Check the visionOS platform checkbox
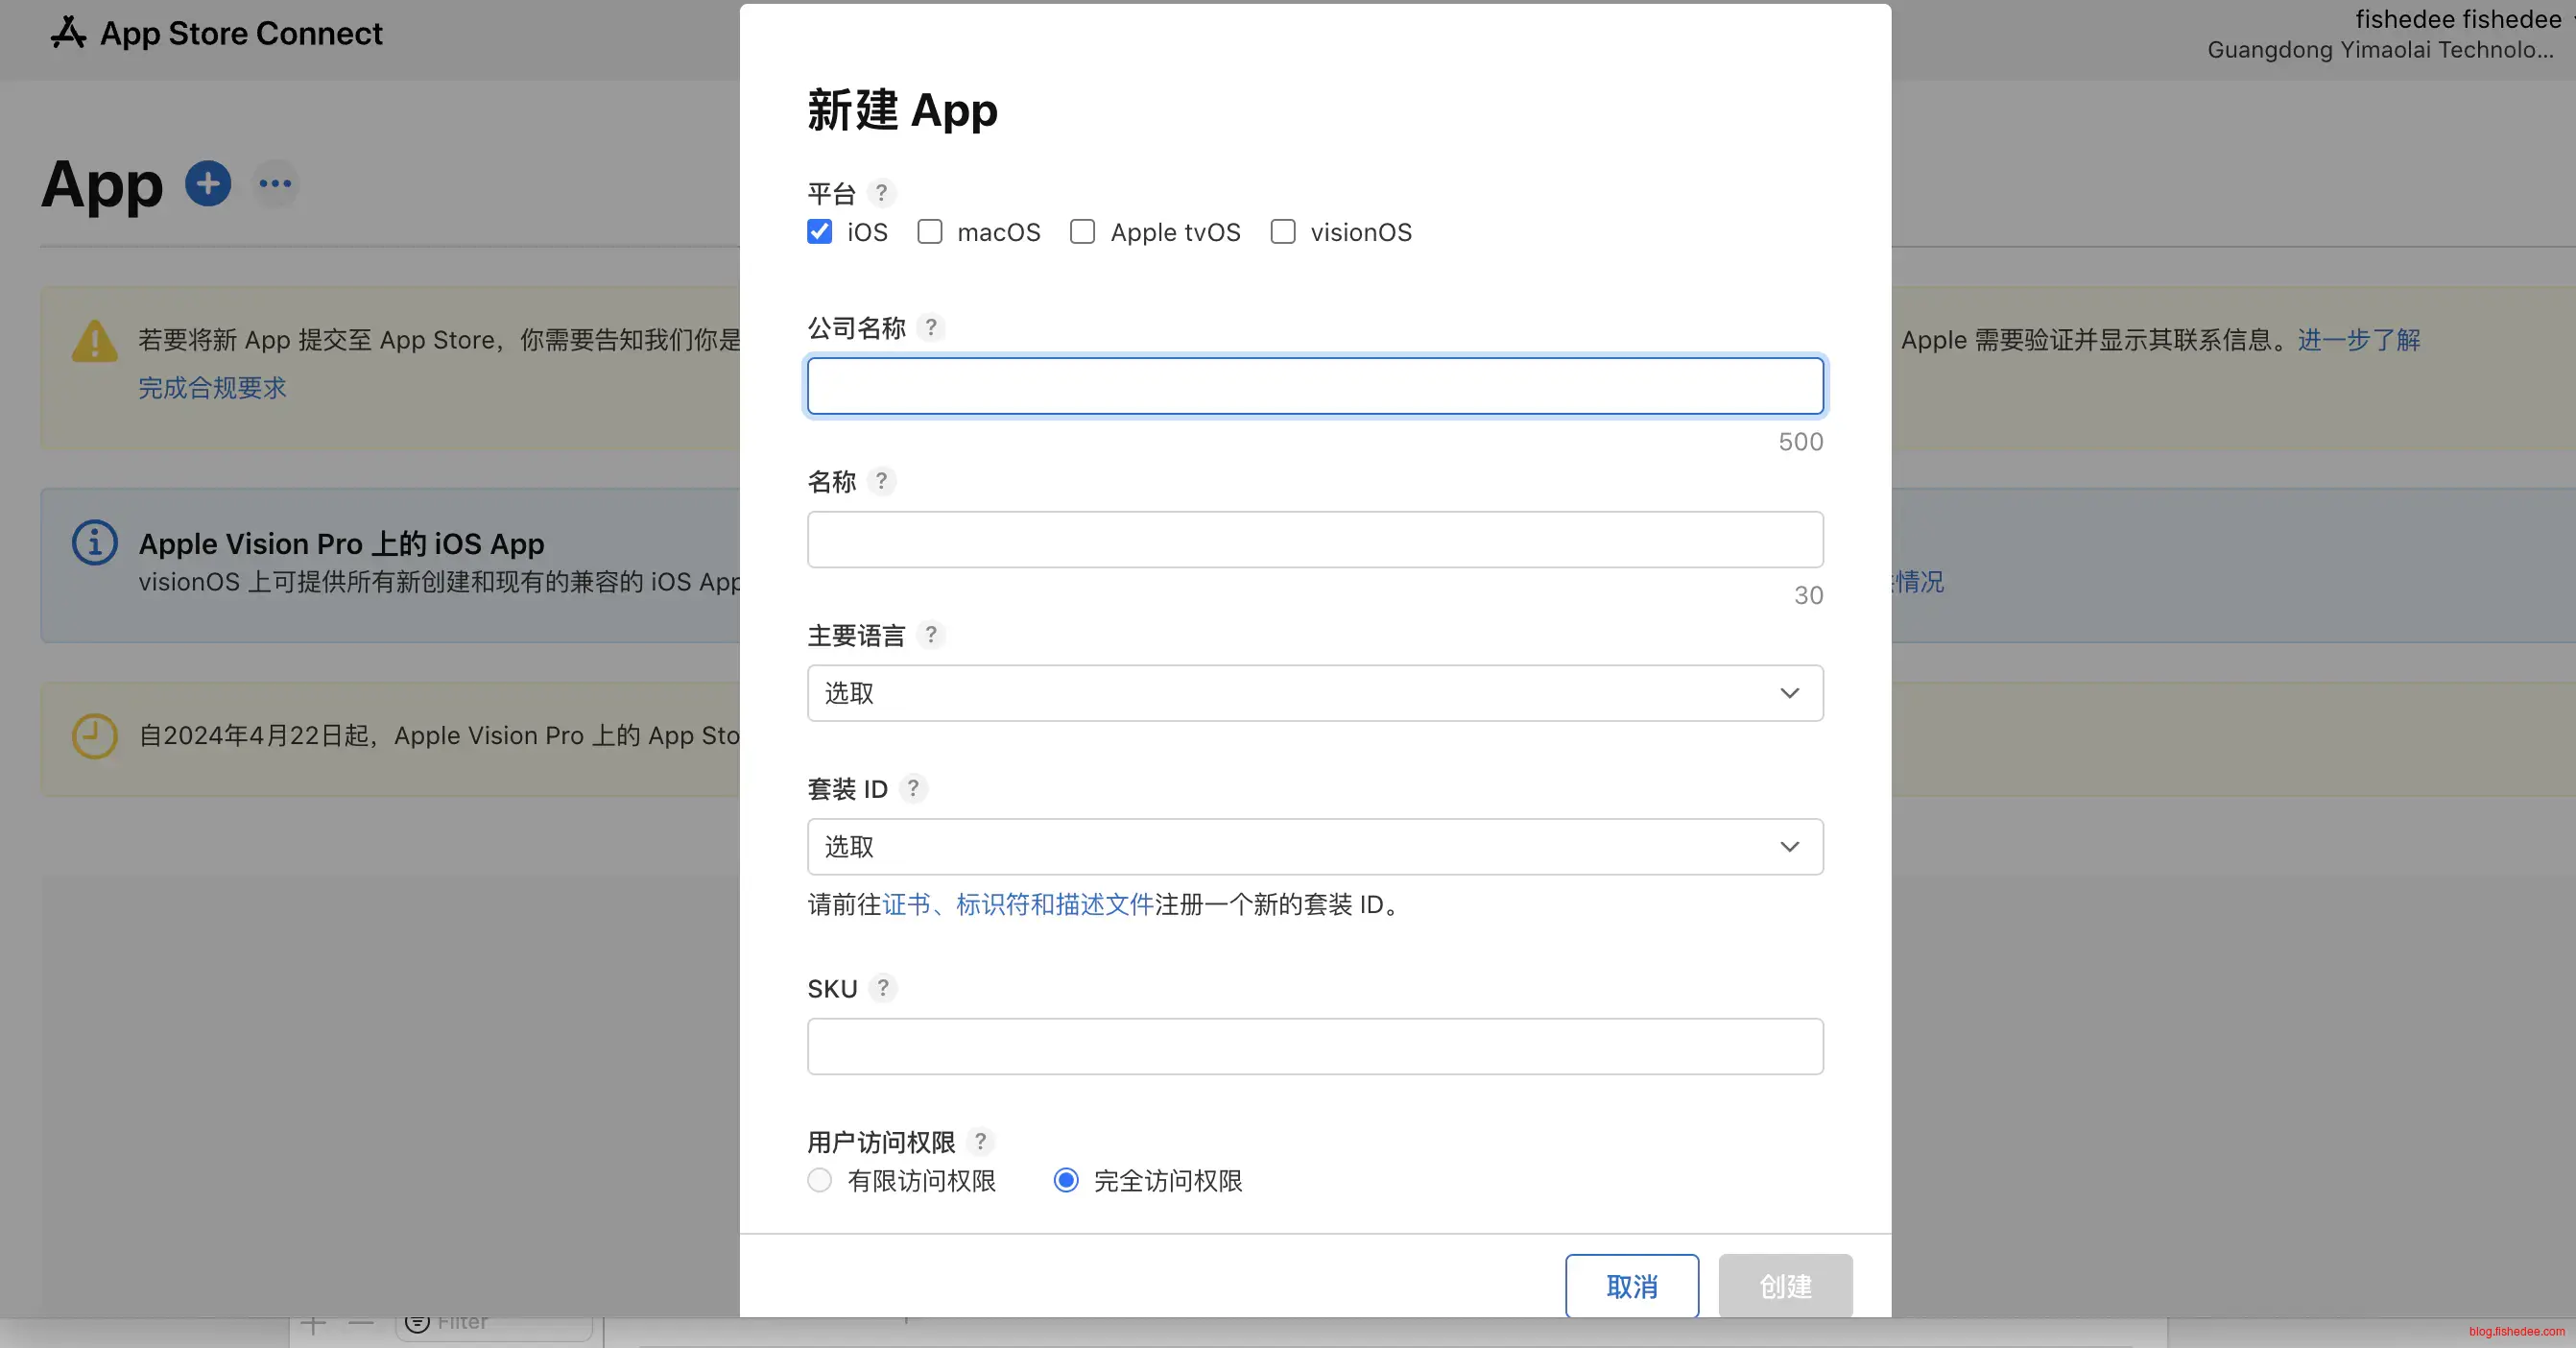2576x1348 pixels. coord(1283,232)
